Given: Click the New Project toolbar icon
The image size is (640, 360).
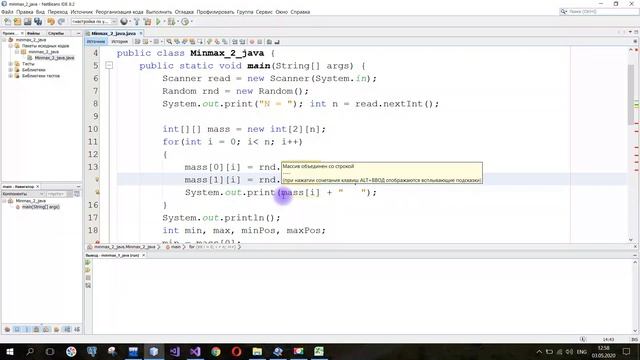Looking at the screenshot, I should click(x=18, y=22).
